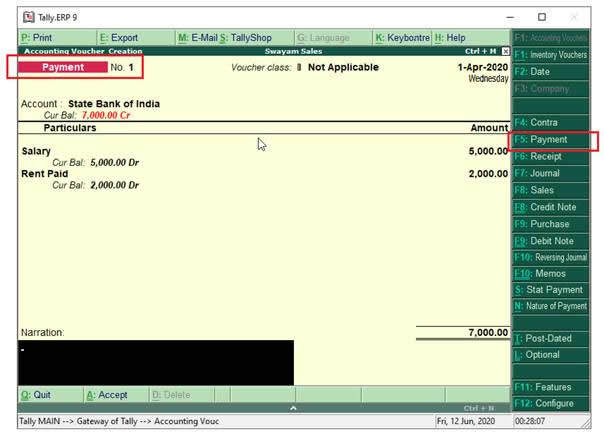Select F10: Reversing Journal
The width and height of the screenshot is (604, 434).
(x=550, y=257)
